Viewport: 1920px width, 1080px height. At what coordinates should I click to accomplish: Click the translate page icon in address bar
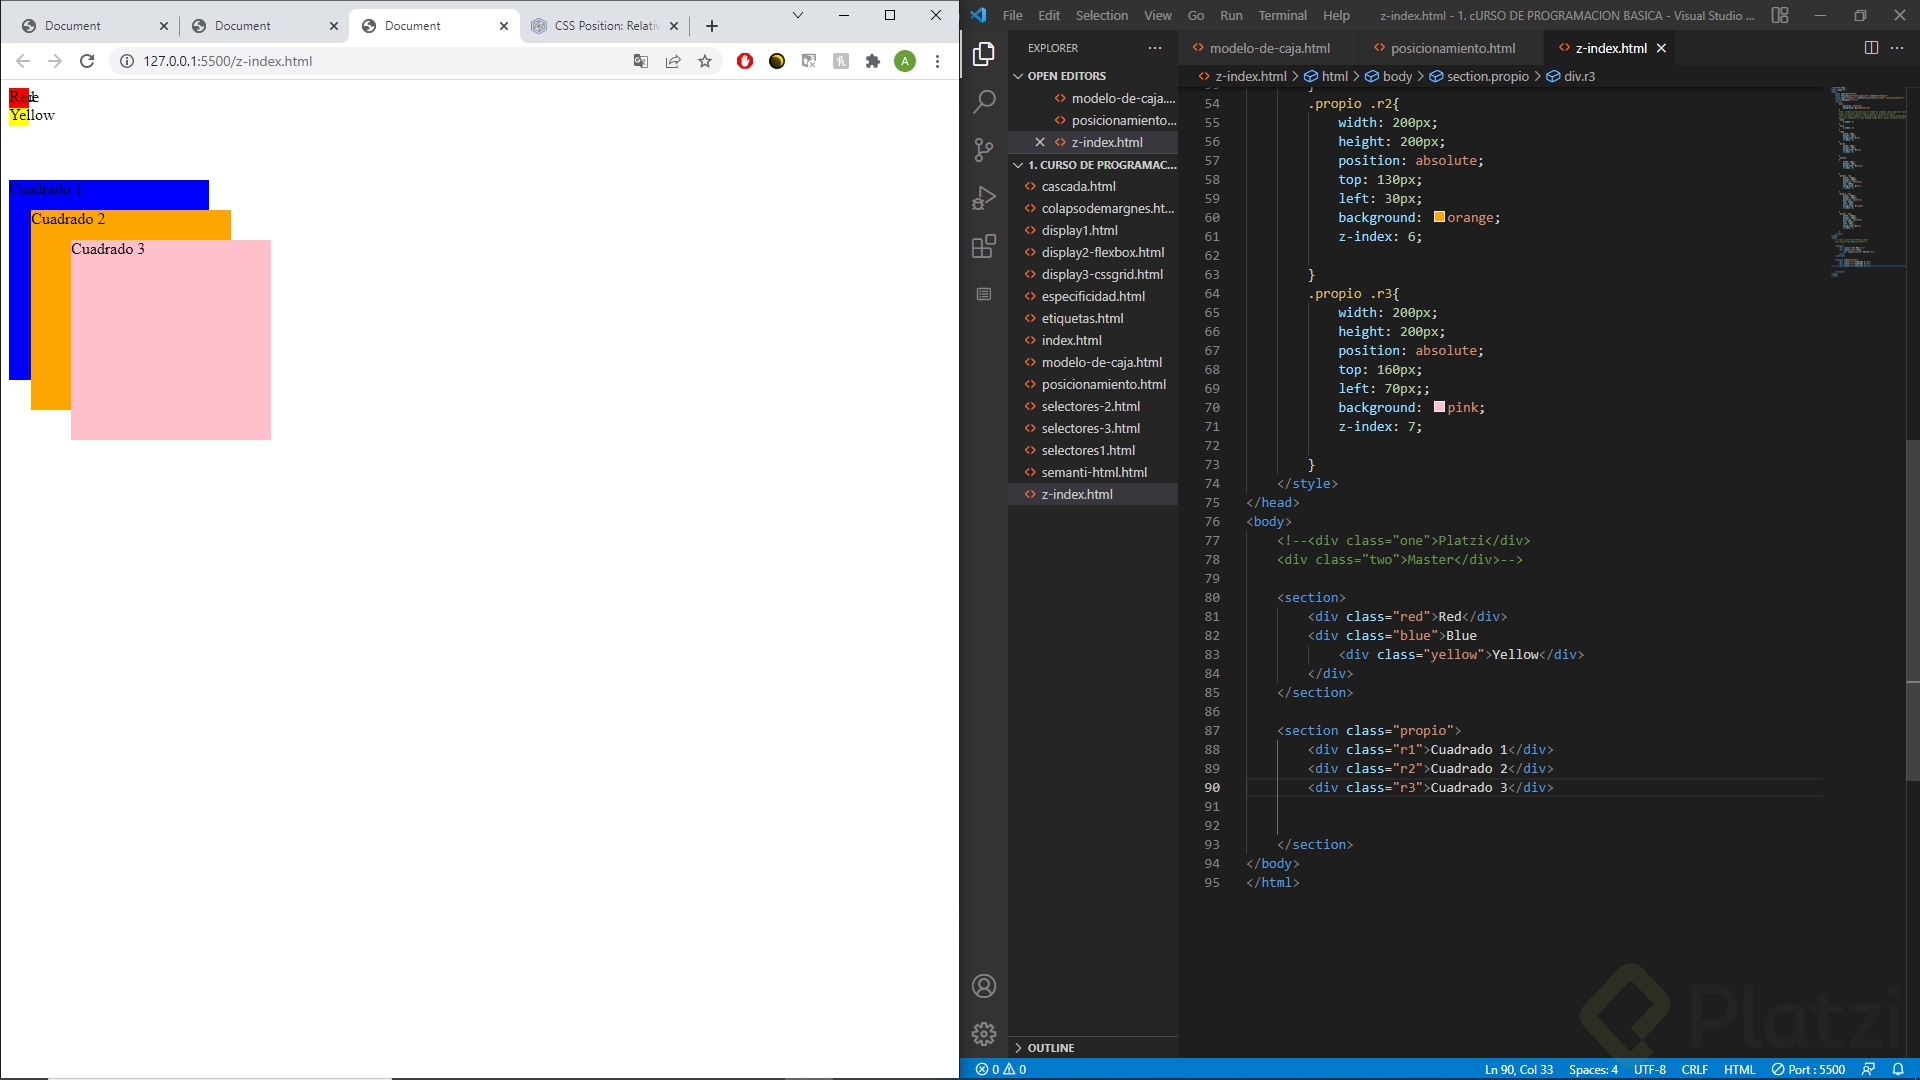641,61
